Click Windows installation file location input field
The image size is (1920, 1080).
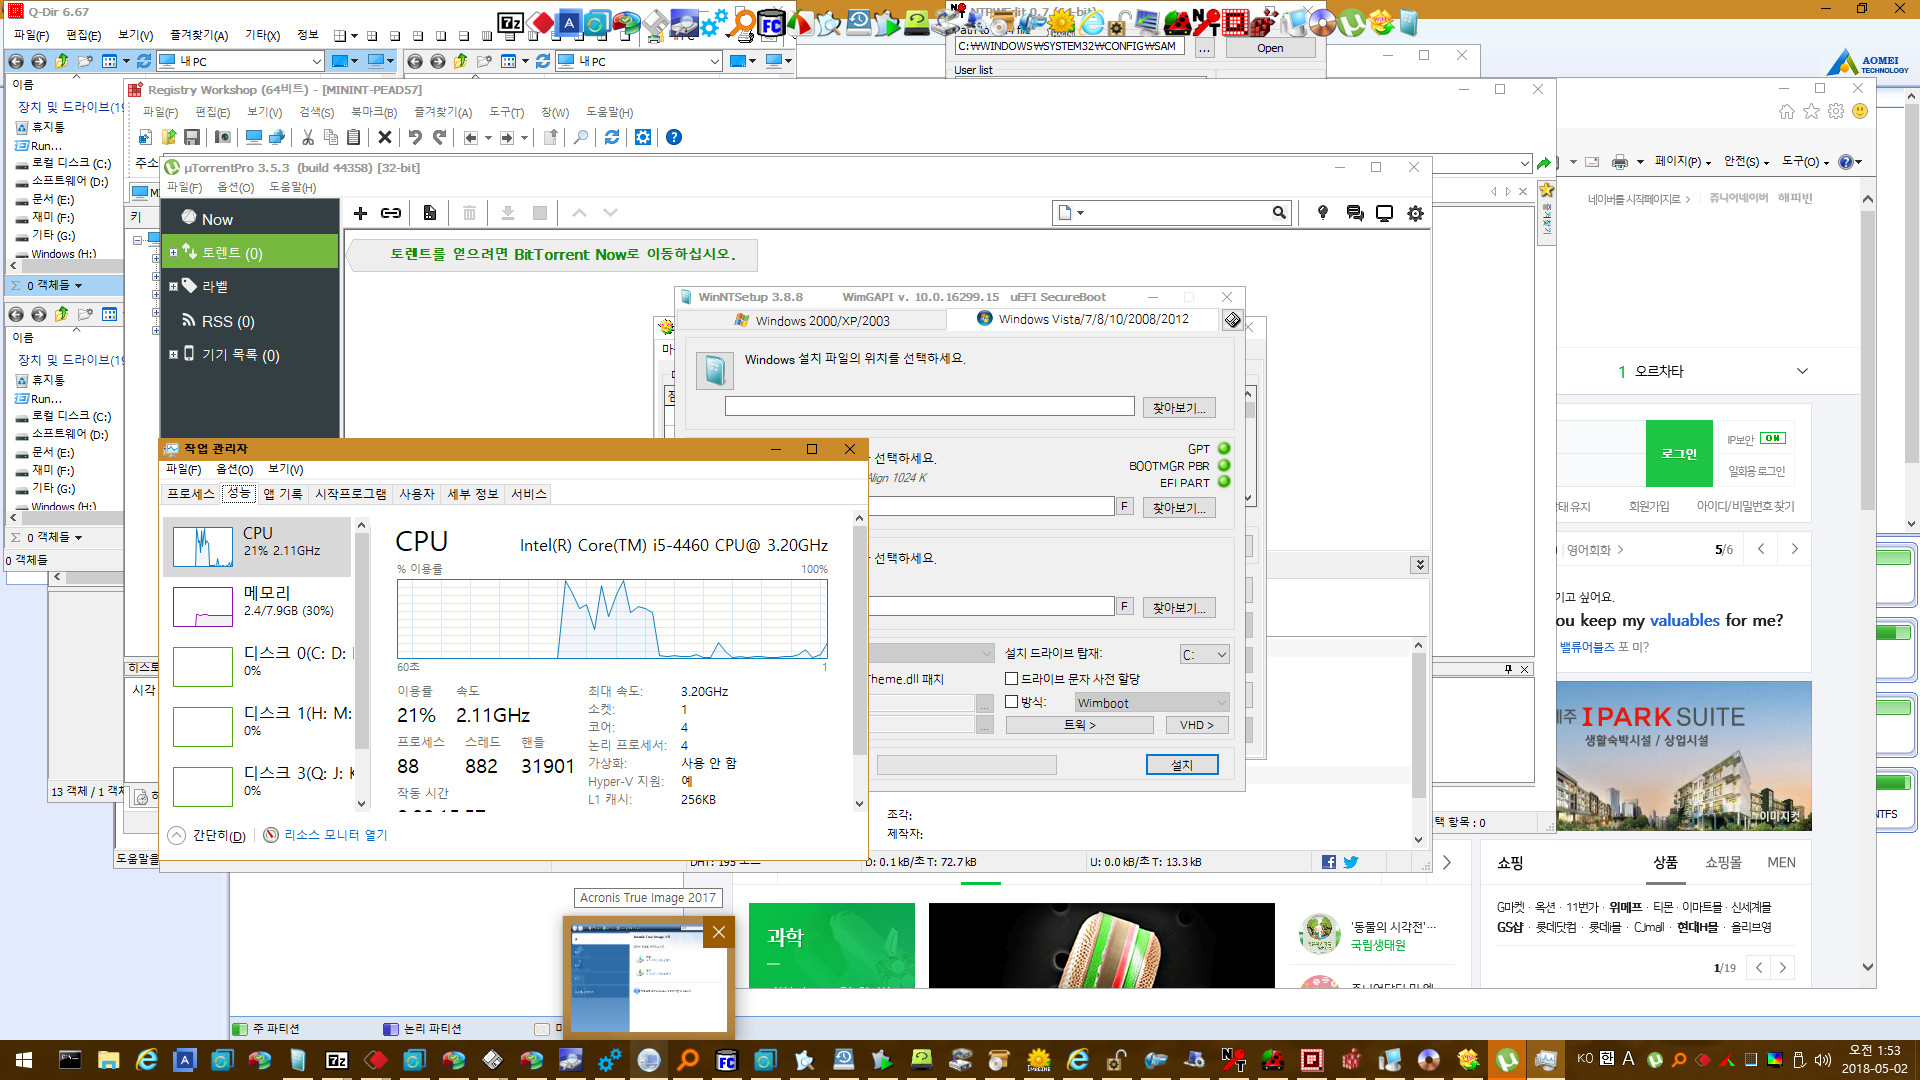click(929, 406)
